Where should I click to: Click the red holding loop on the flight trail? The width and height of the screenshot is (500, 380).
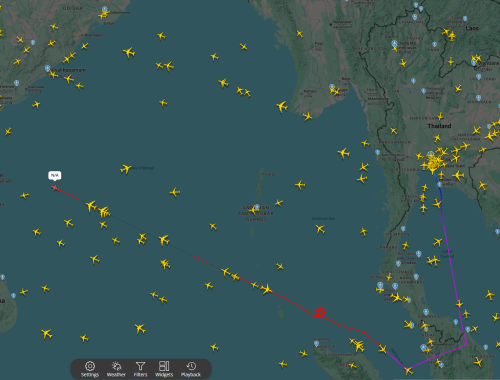pos(320,312)
